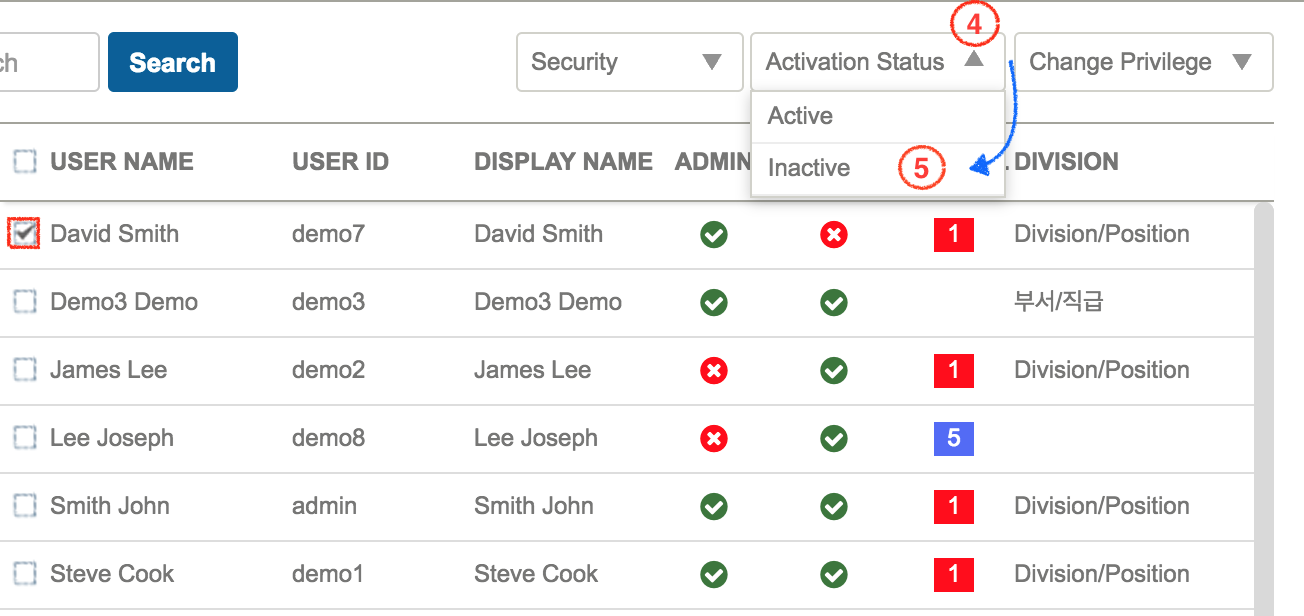Open the Security filter dropdown
1304x616 pixels.
click(x=629, y=62)
